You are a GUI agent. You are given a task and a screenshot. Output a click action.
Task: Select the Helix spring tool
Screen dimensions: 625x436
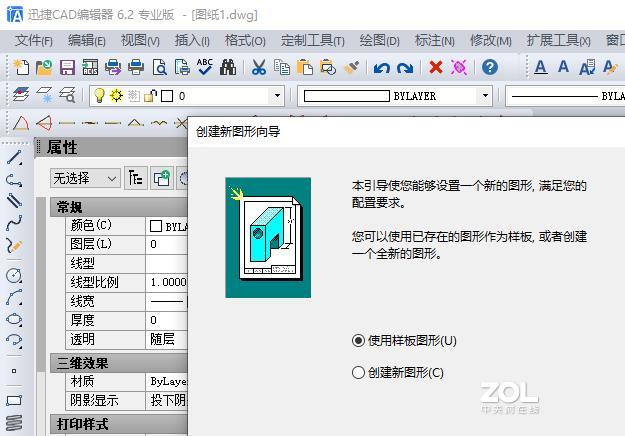[14, 423]
